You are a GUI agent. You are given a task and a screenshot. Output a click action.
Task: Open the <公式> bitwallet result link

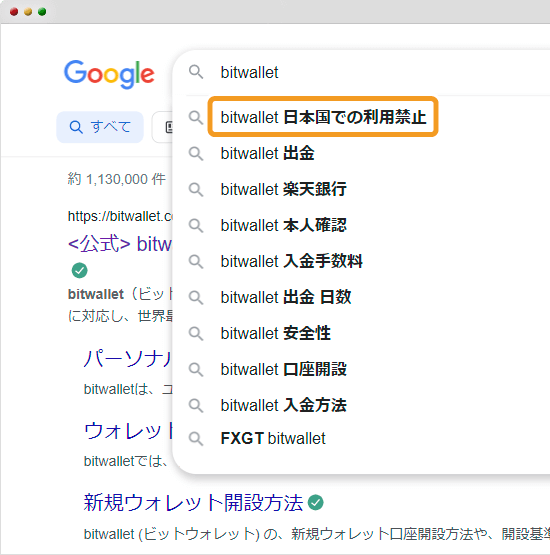point(120,244)
